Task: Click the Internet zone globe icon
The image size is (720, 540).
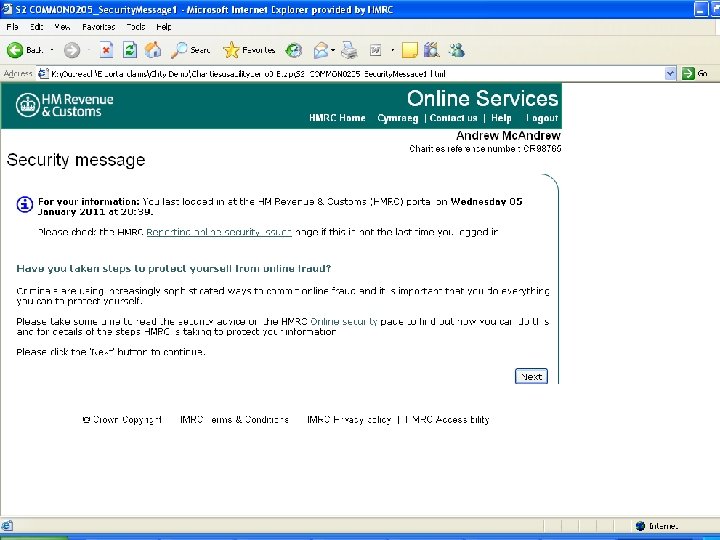Action: tap(641, 526)
